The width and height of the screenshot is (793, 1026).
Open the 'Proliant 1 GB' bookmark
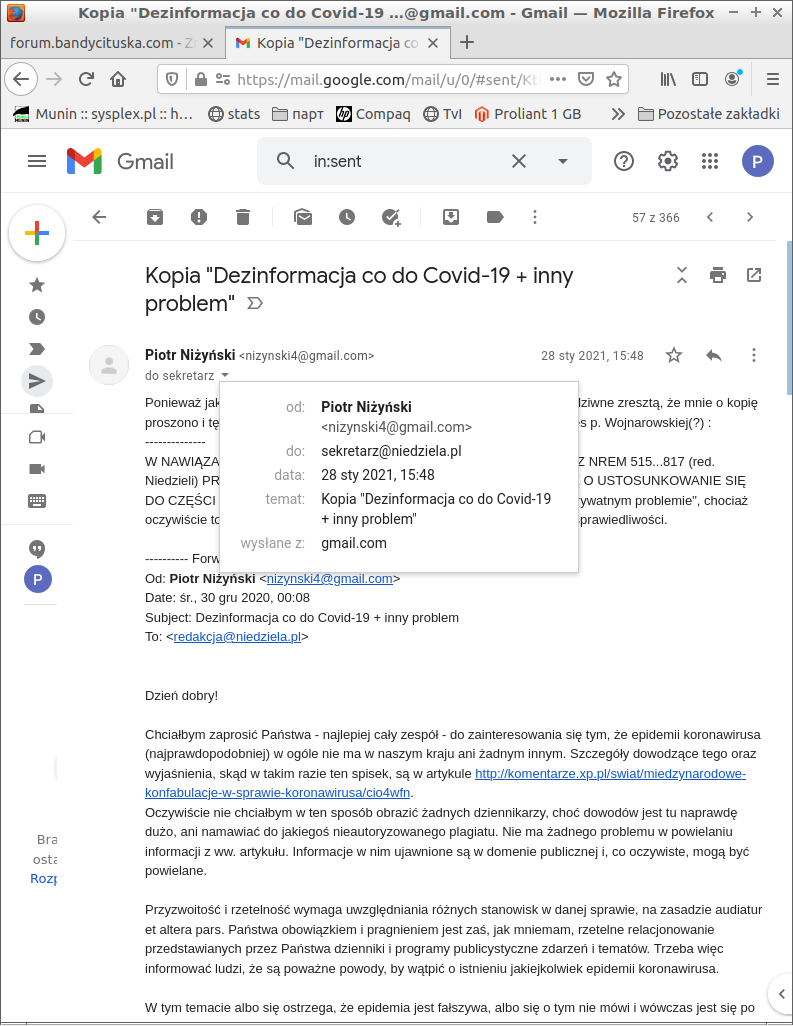(x=527, y=114)
